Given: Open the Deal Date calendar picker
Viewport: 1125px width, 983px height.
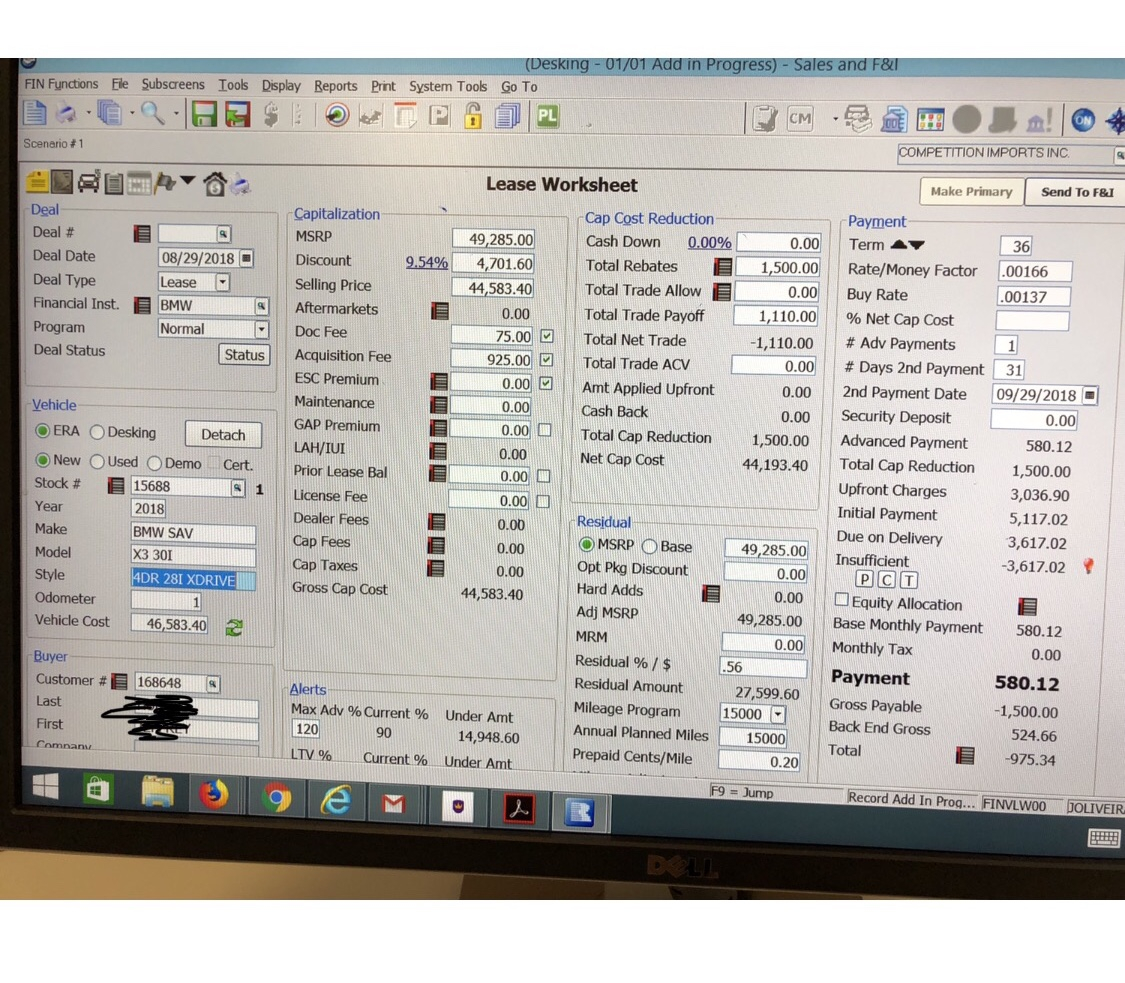Looking at the screenshot, I should pyautogui.click(x=246, y=258).
